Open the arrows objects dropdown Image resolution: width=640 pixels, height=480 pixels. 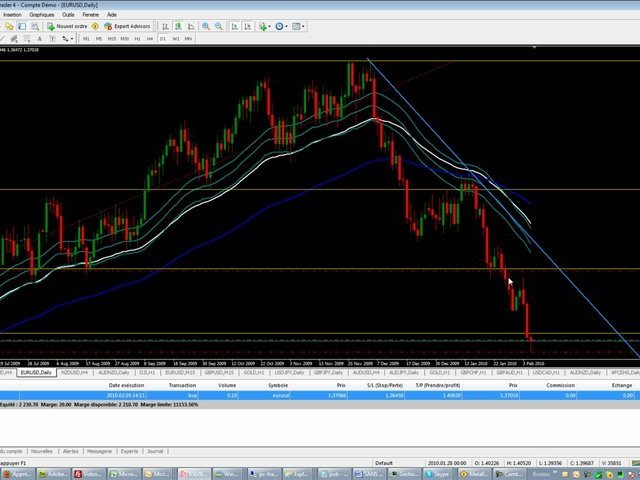click(68, 38)
